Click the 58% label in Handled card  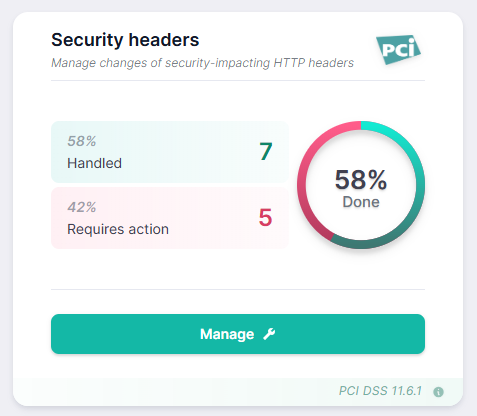82,141
